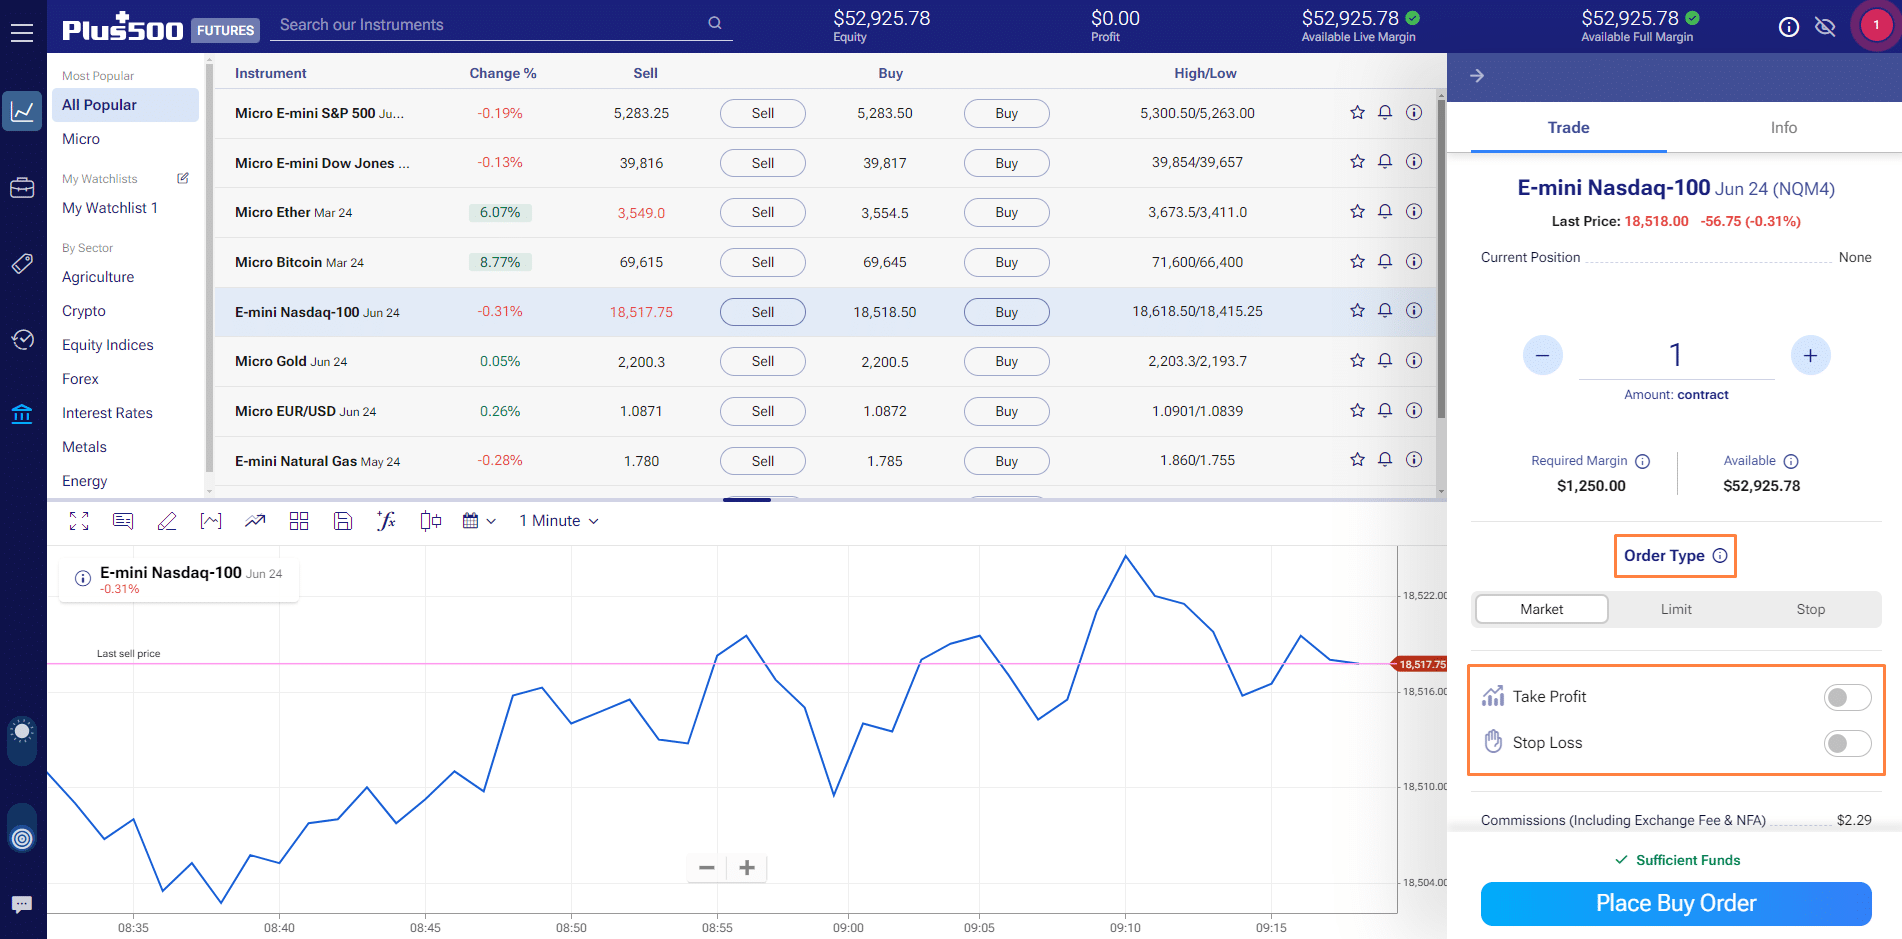This screenshot has width=1902, height=939.
Task: Click the info icon in top header
Action: point(1789,27)
